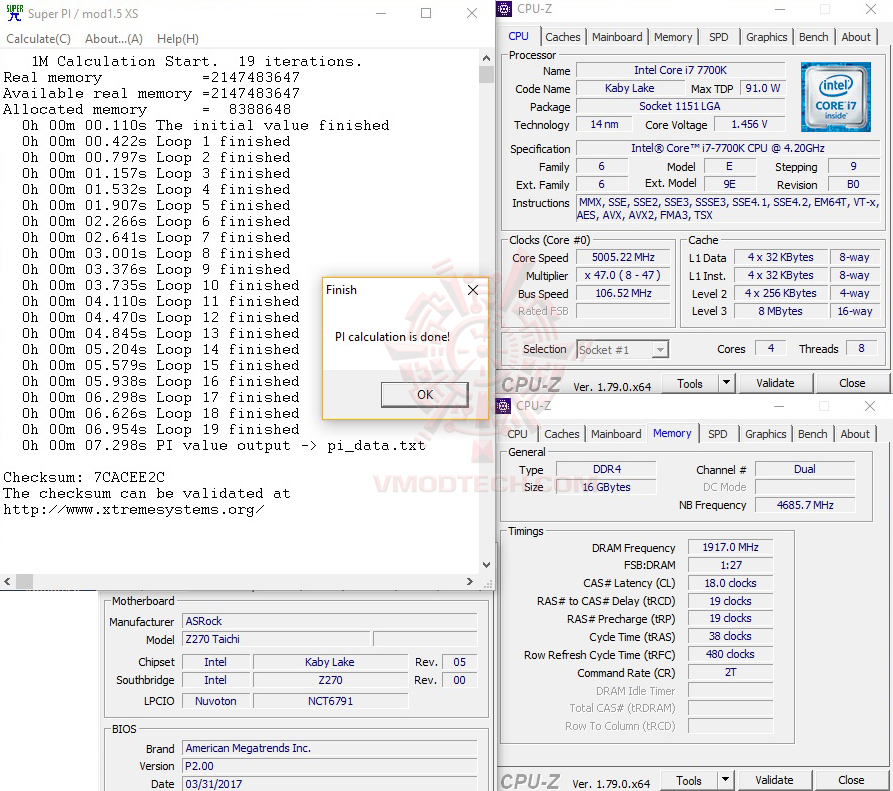Click Super PI horizontal scrollbar right arrow
893x791 pixels.
[x=470, y=581]
